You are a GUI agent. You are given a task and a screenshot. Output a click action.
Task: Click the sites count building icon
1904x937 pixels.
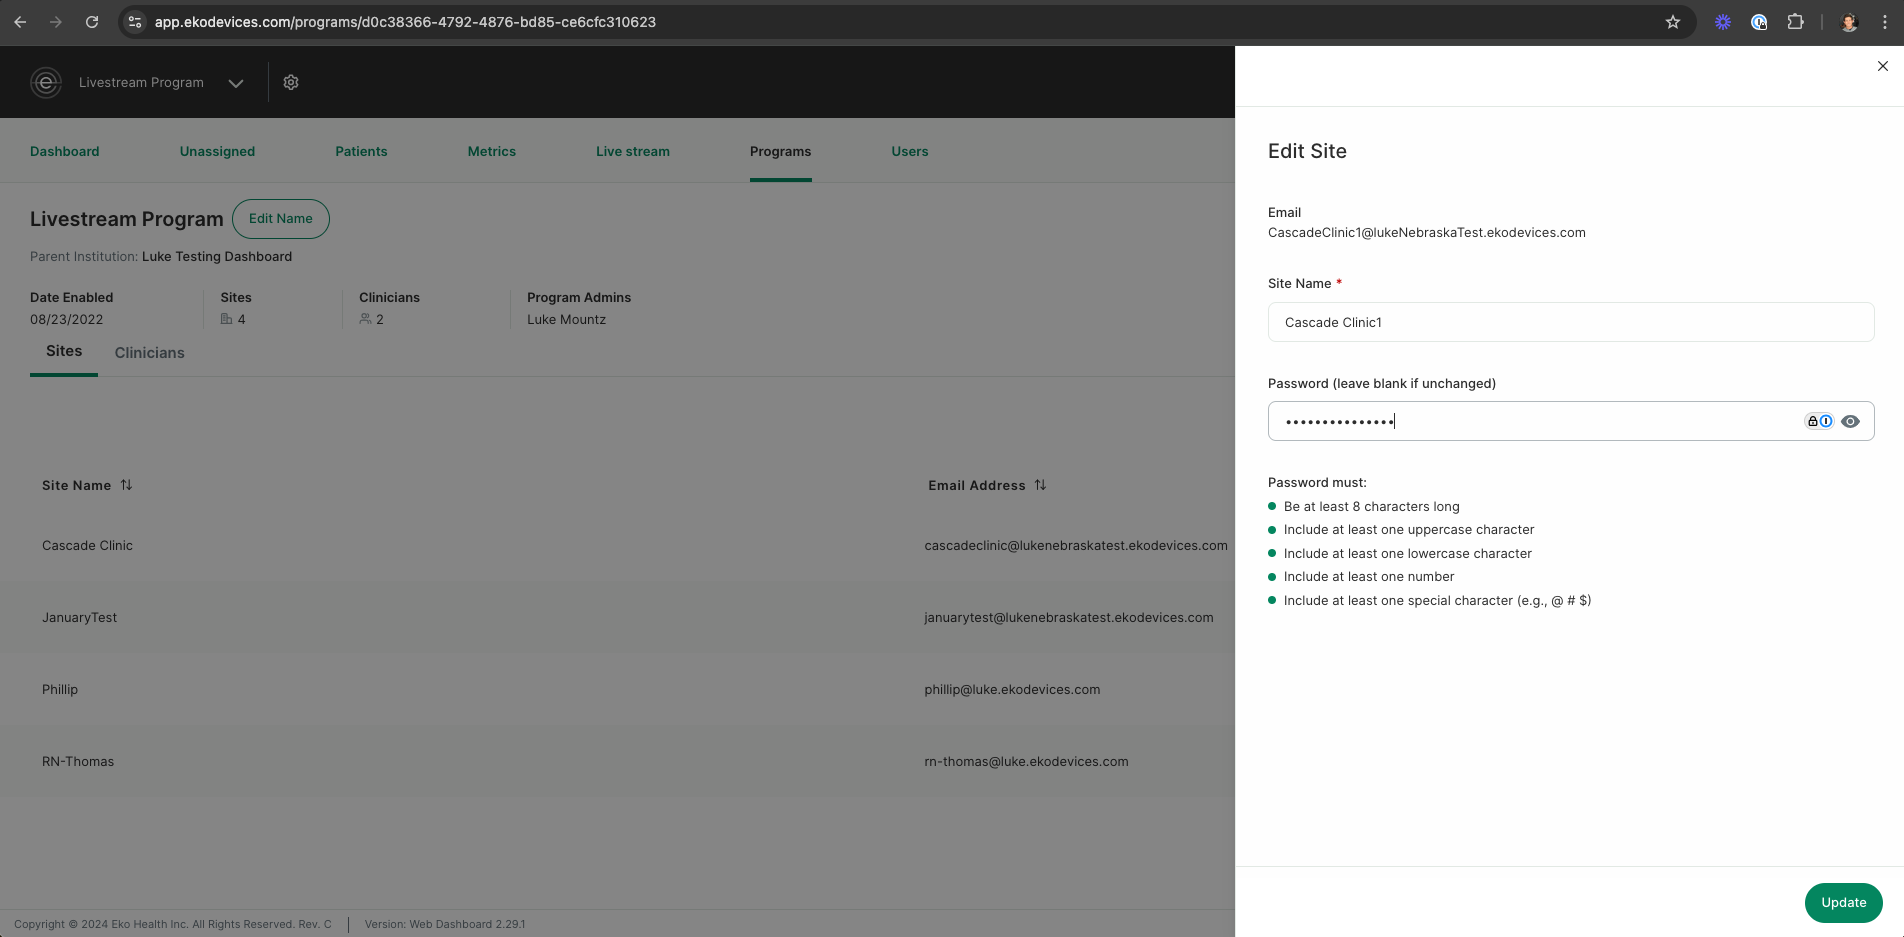tap(226, 319)
